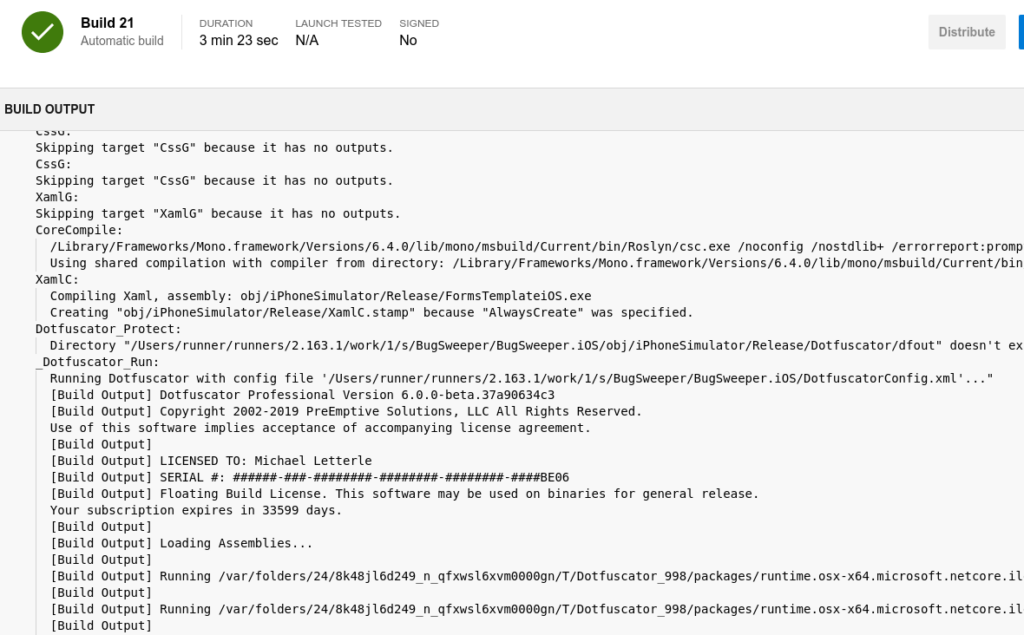Select the "Running Dotfuscator with config file" line
The image size is (1024, 635).
pos(521,378)
